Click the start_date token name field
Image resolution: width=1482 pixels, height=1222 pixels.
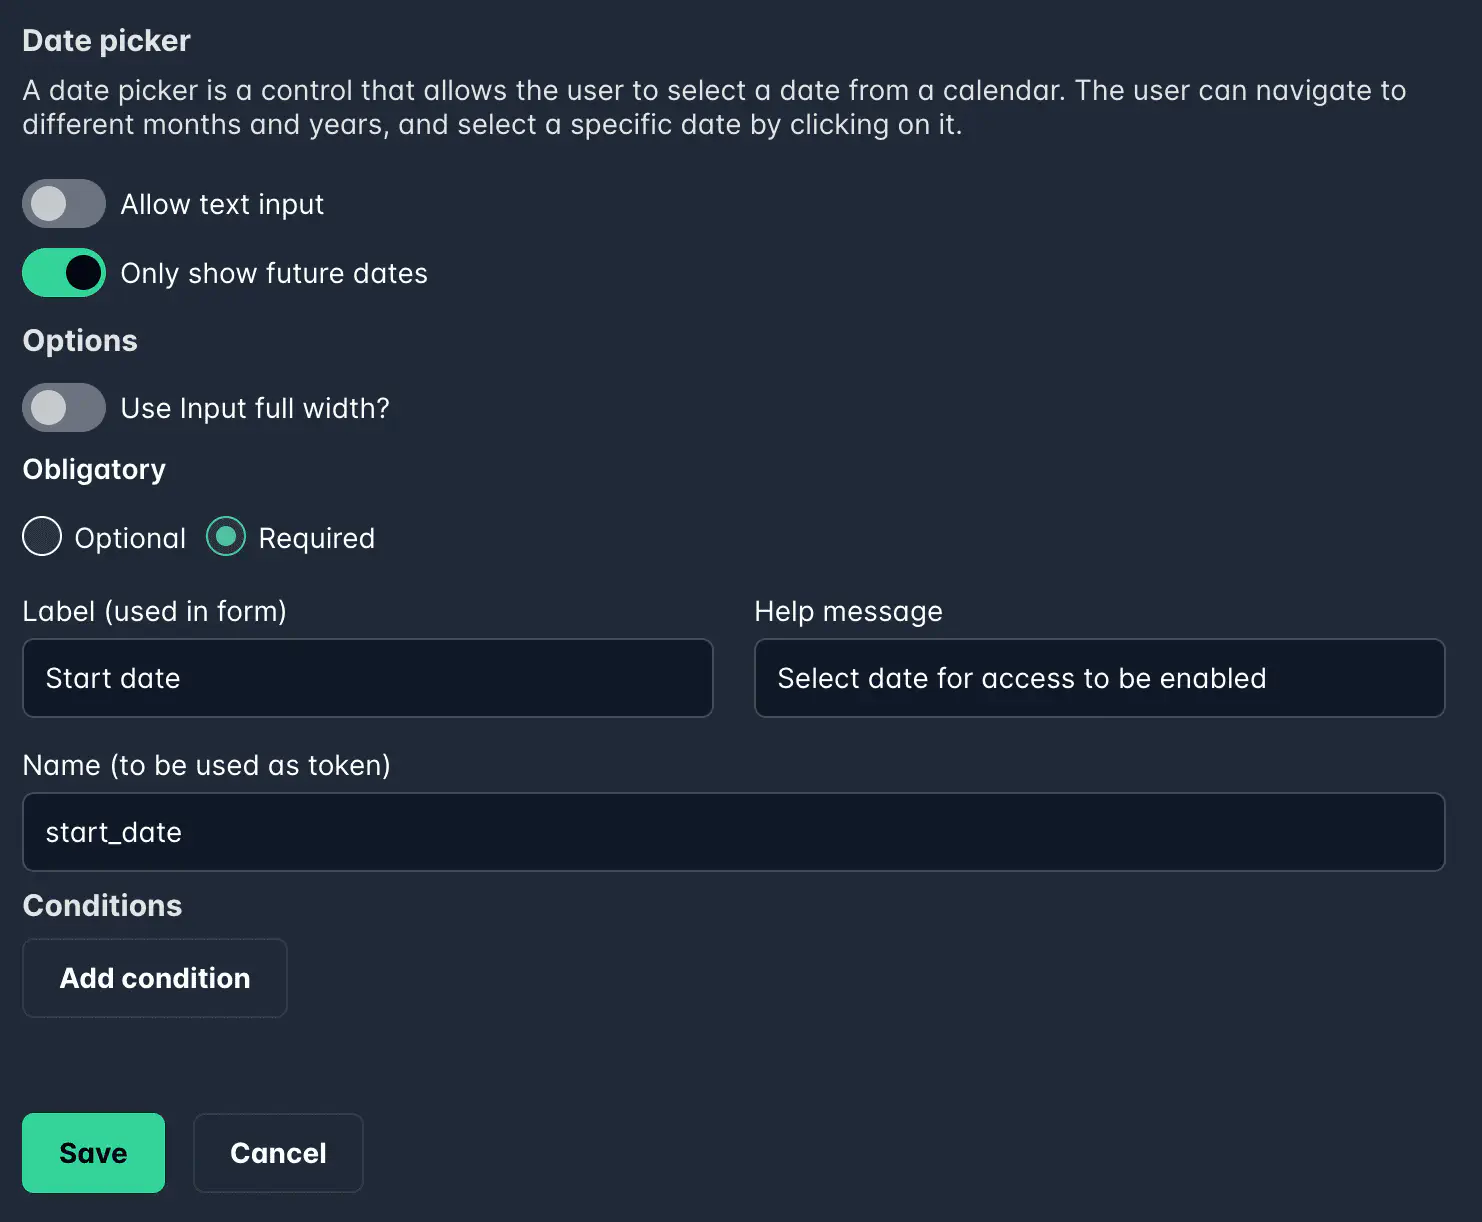[733, 832]
